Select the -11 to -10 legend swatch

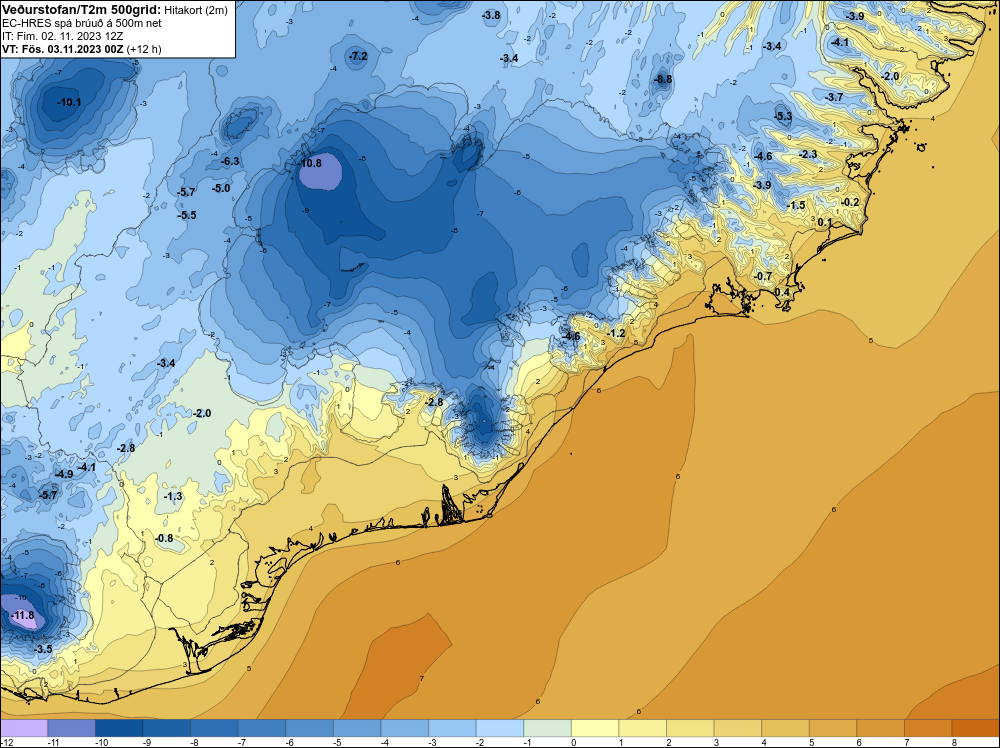tap(71, 728)
